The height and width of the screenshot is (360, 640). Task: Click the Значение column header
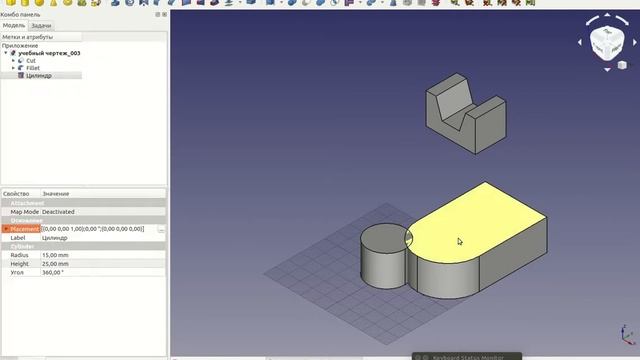(103, 193)
